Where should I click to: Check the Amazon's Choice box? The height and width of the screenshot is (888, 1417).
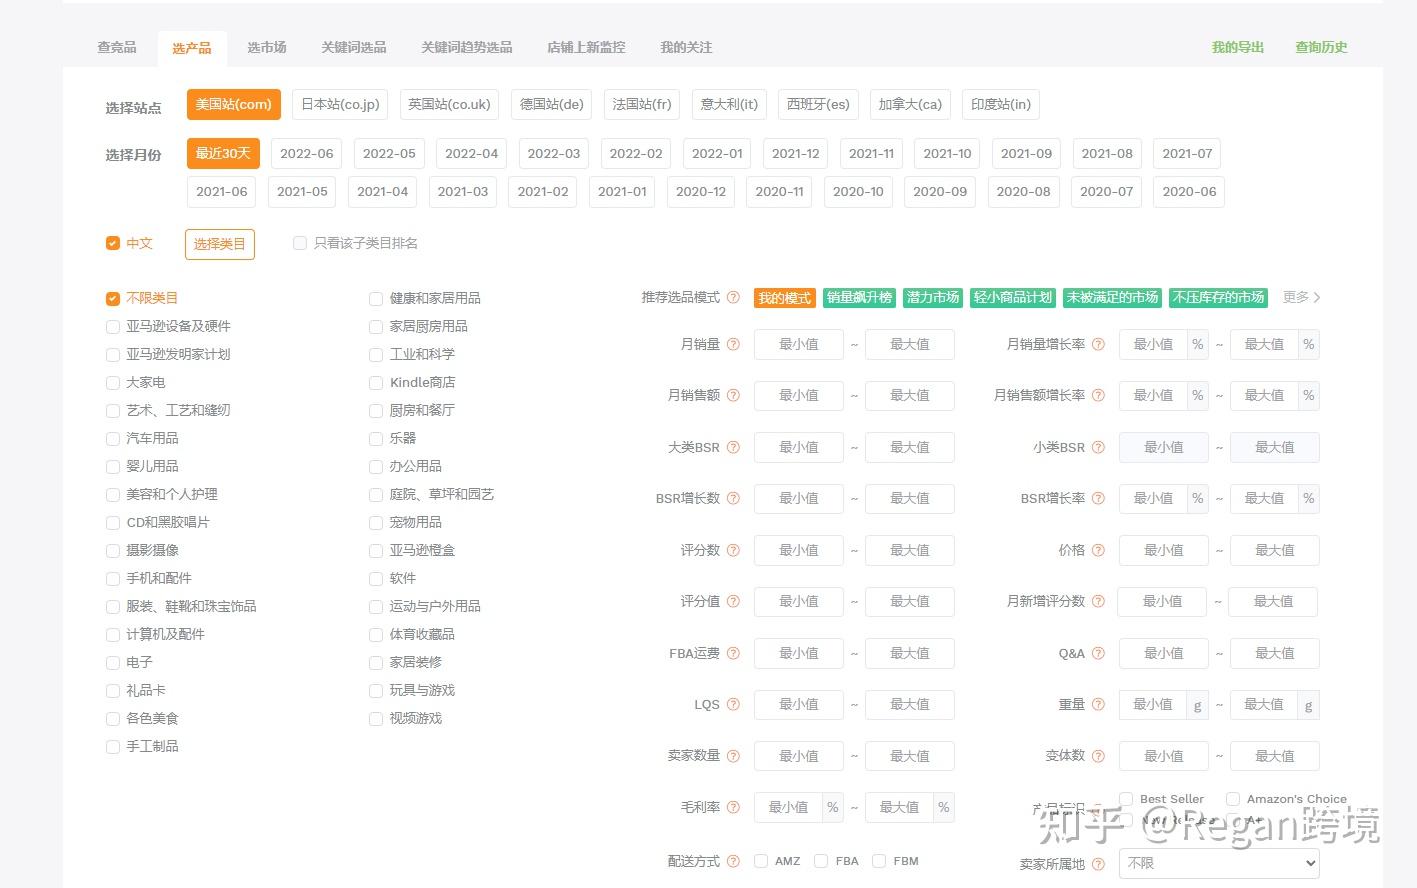(x=1233, y=799)
